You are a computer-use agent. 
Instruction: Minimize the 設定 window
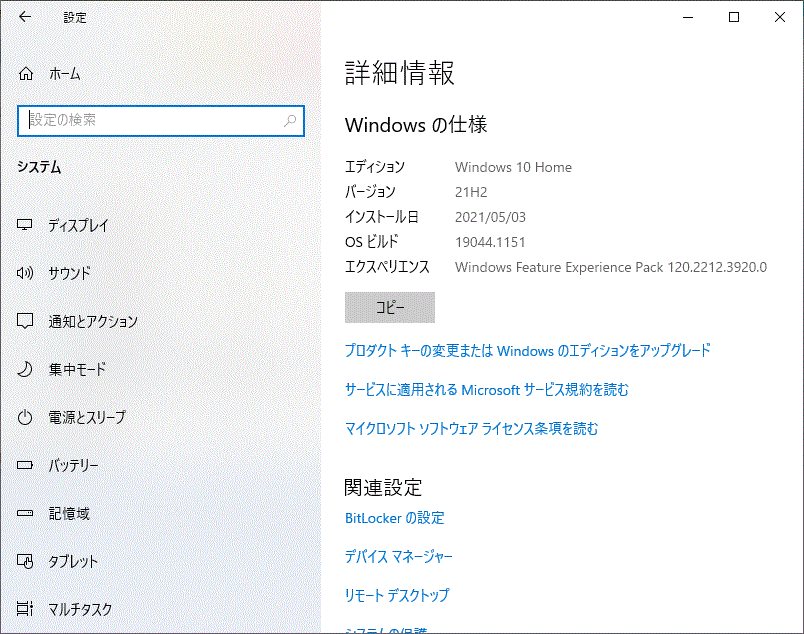tap(688, 17)
